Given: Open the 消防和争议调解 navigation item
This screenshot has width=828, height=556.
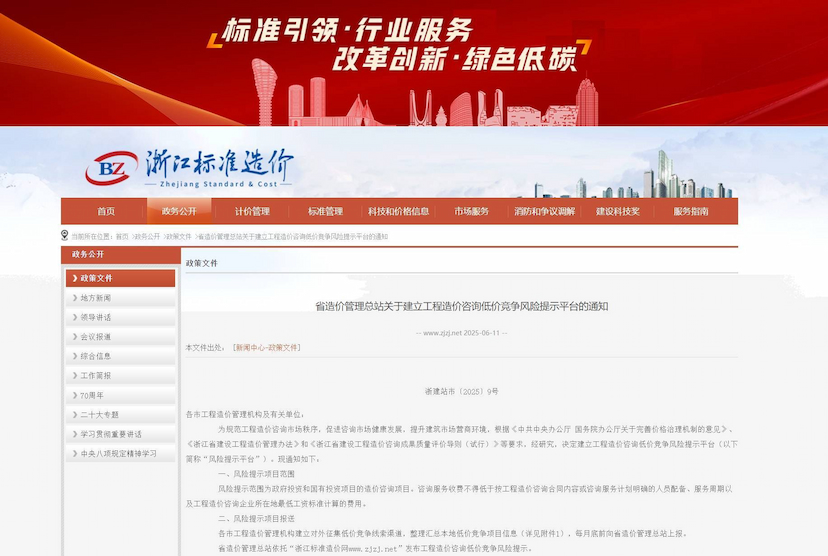Looking at the screenshot, I should pyautogui.click(x=545, y=211).
